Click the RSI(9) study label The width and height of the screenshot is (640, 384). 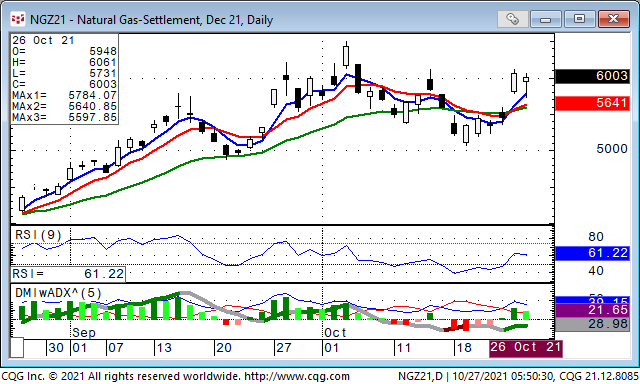tap(38, 235)
